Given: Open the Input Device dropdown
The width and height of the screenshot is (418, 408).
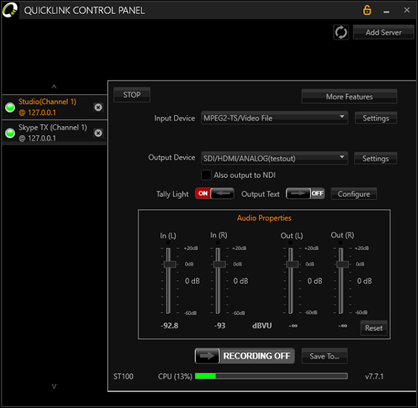Looking at the screenshot, I should point(274,118).
